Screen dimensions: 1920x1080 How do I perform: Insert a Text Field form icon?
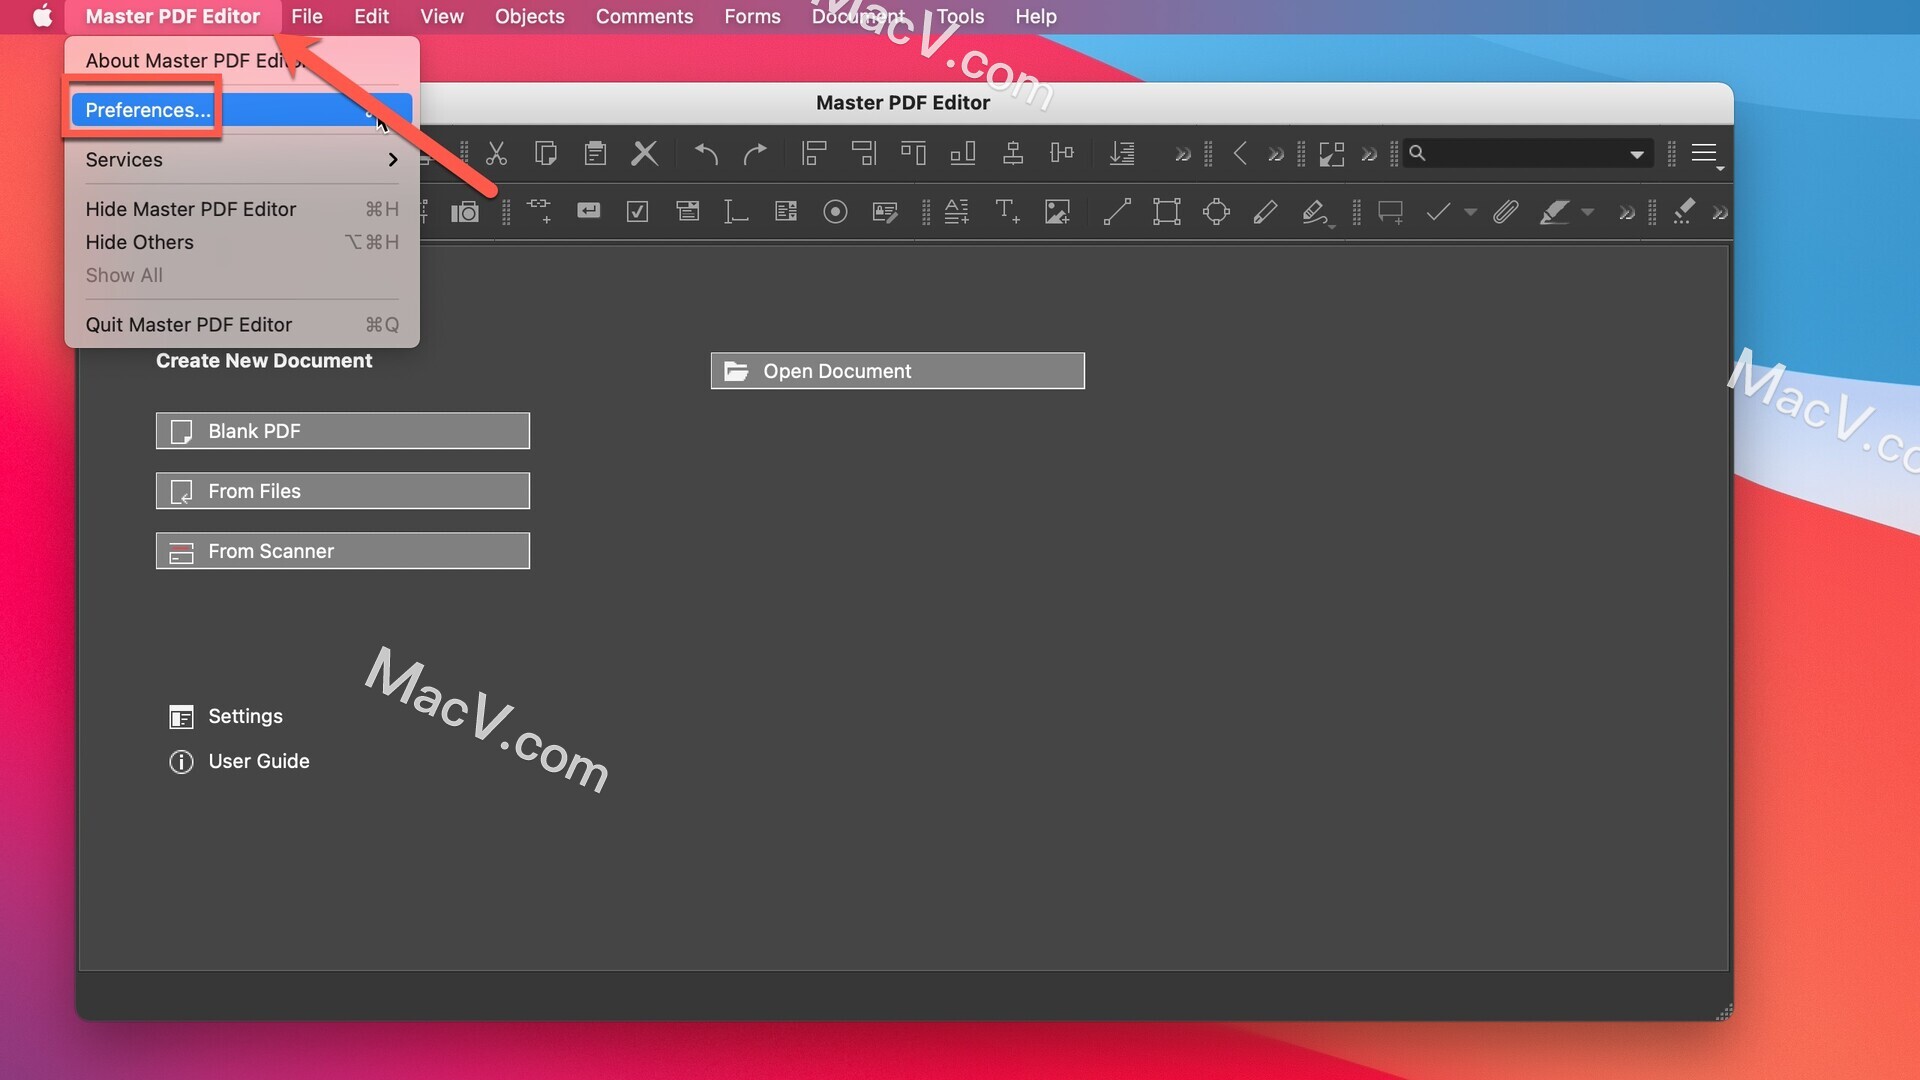pyautogui.click(x=736, y=211)
